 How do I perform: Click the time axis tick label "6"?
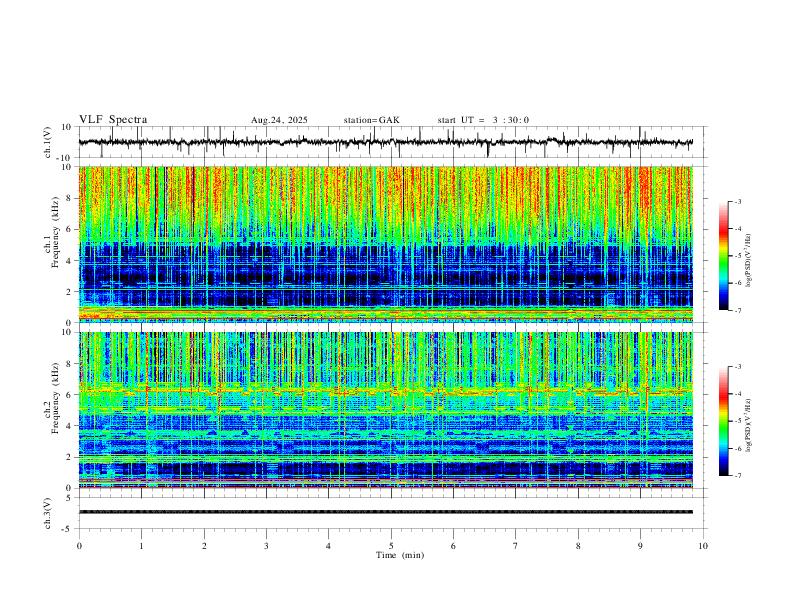pyautogui.click(x=453, y=546)
